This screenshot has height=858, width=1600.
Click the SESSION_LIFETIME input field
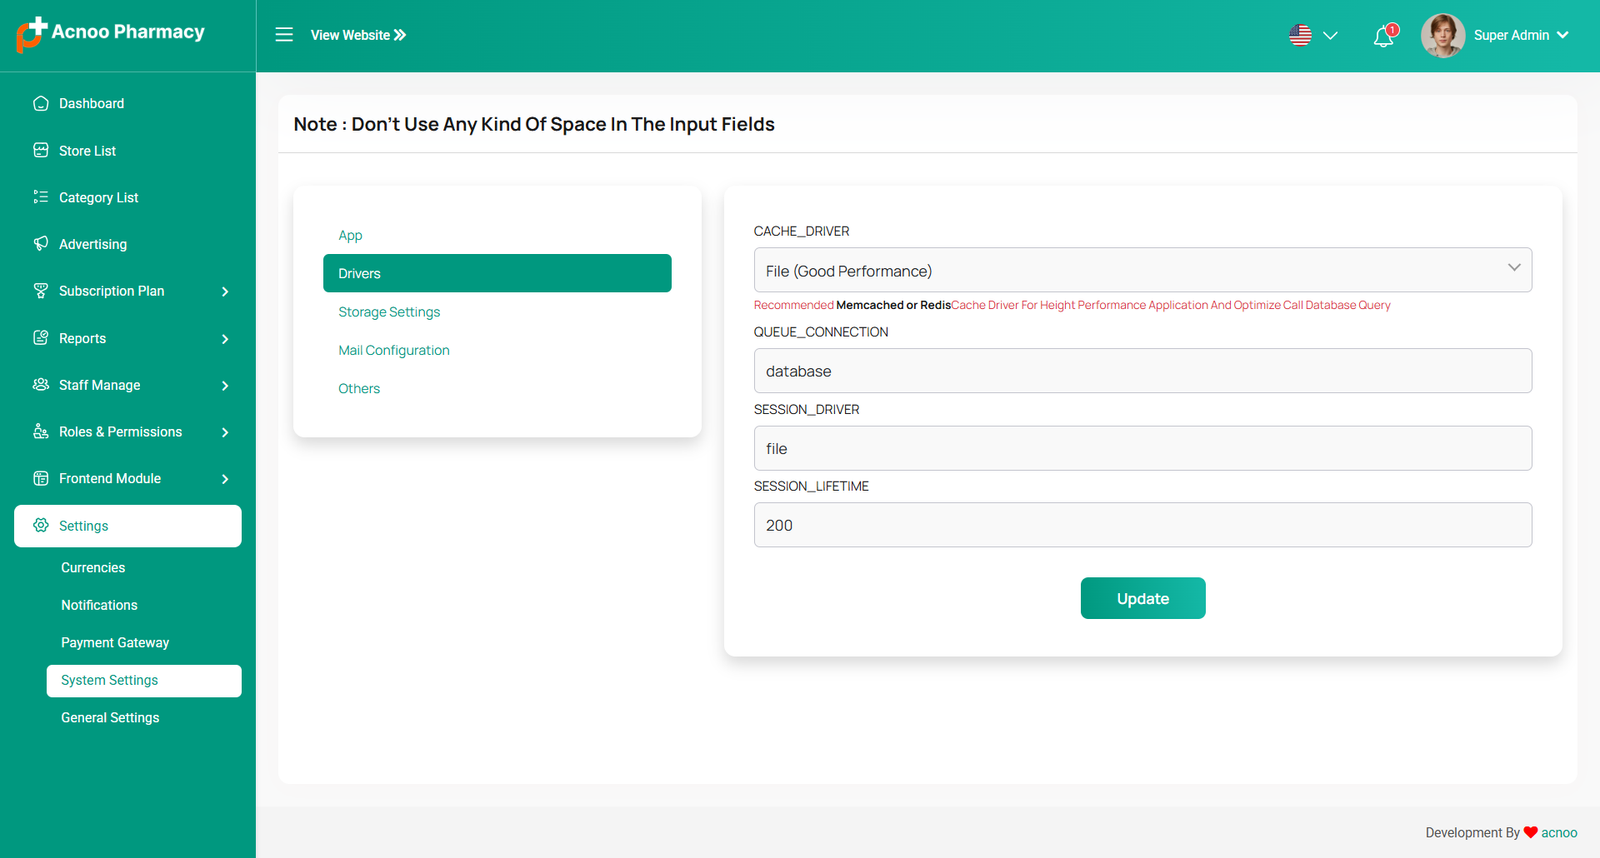(x=1142, y=525)
